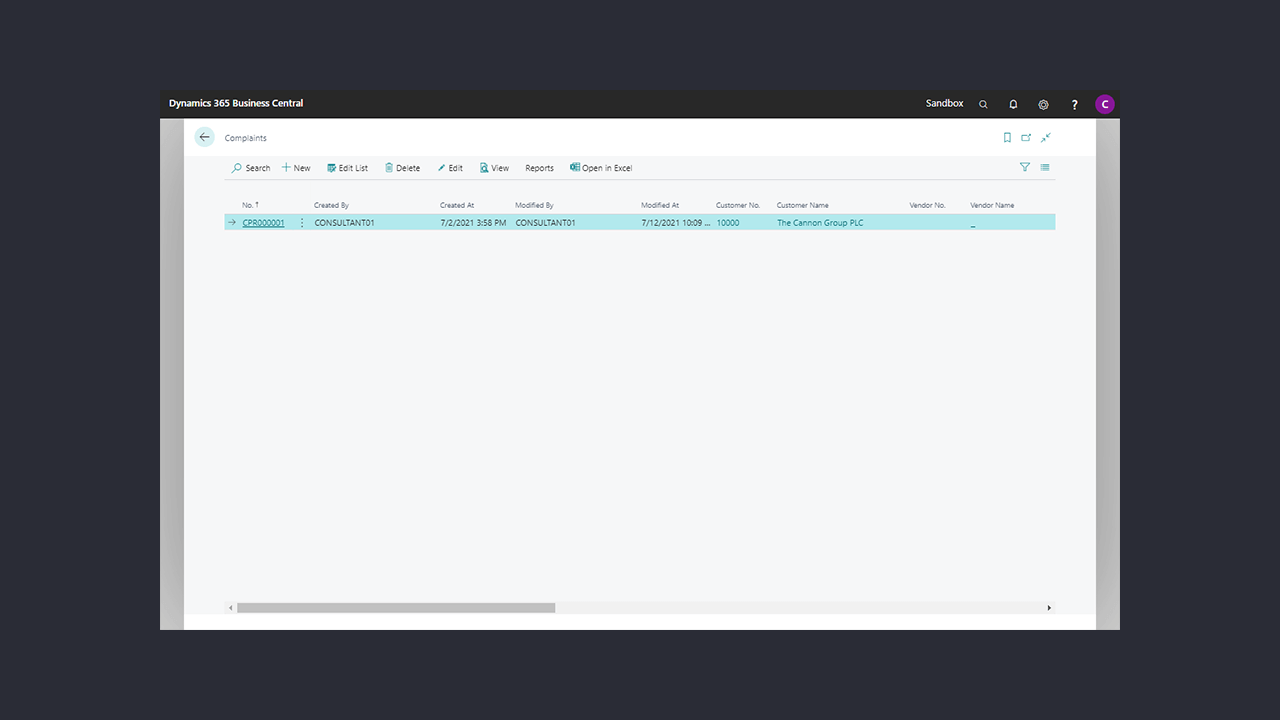Click the scrollbar right arrow

pyautogui.click(x=1049, y=607)
